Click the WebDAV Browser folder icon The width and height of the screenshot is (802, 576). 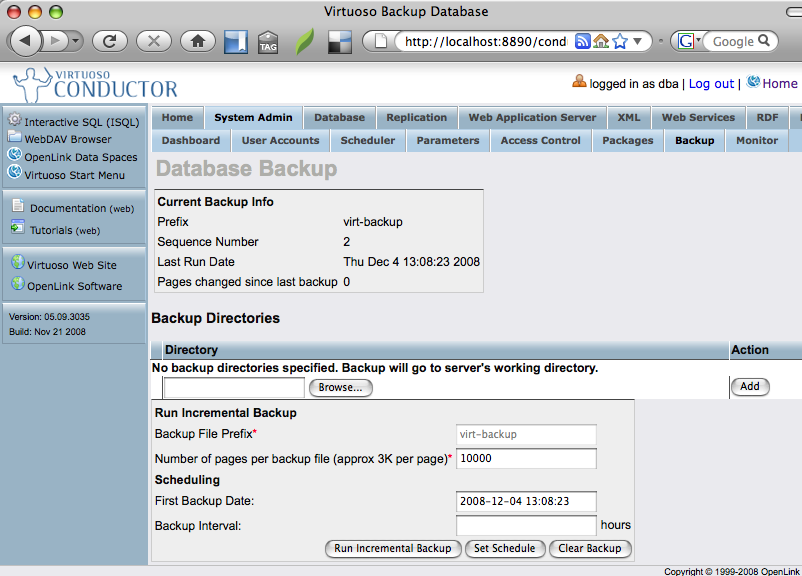[x=15, y=138]
